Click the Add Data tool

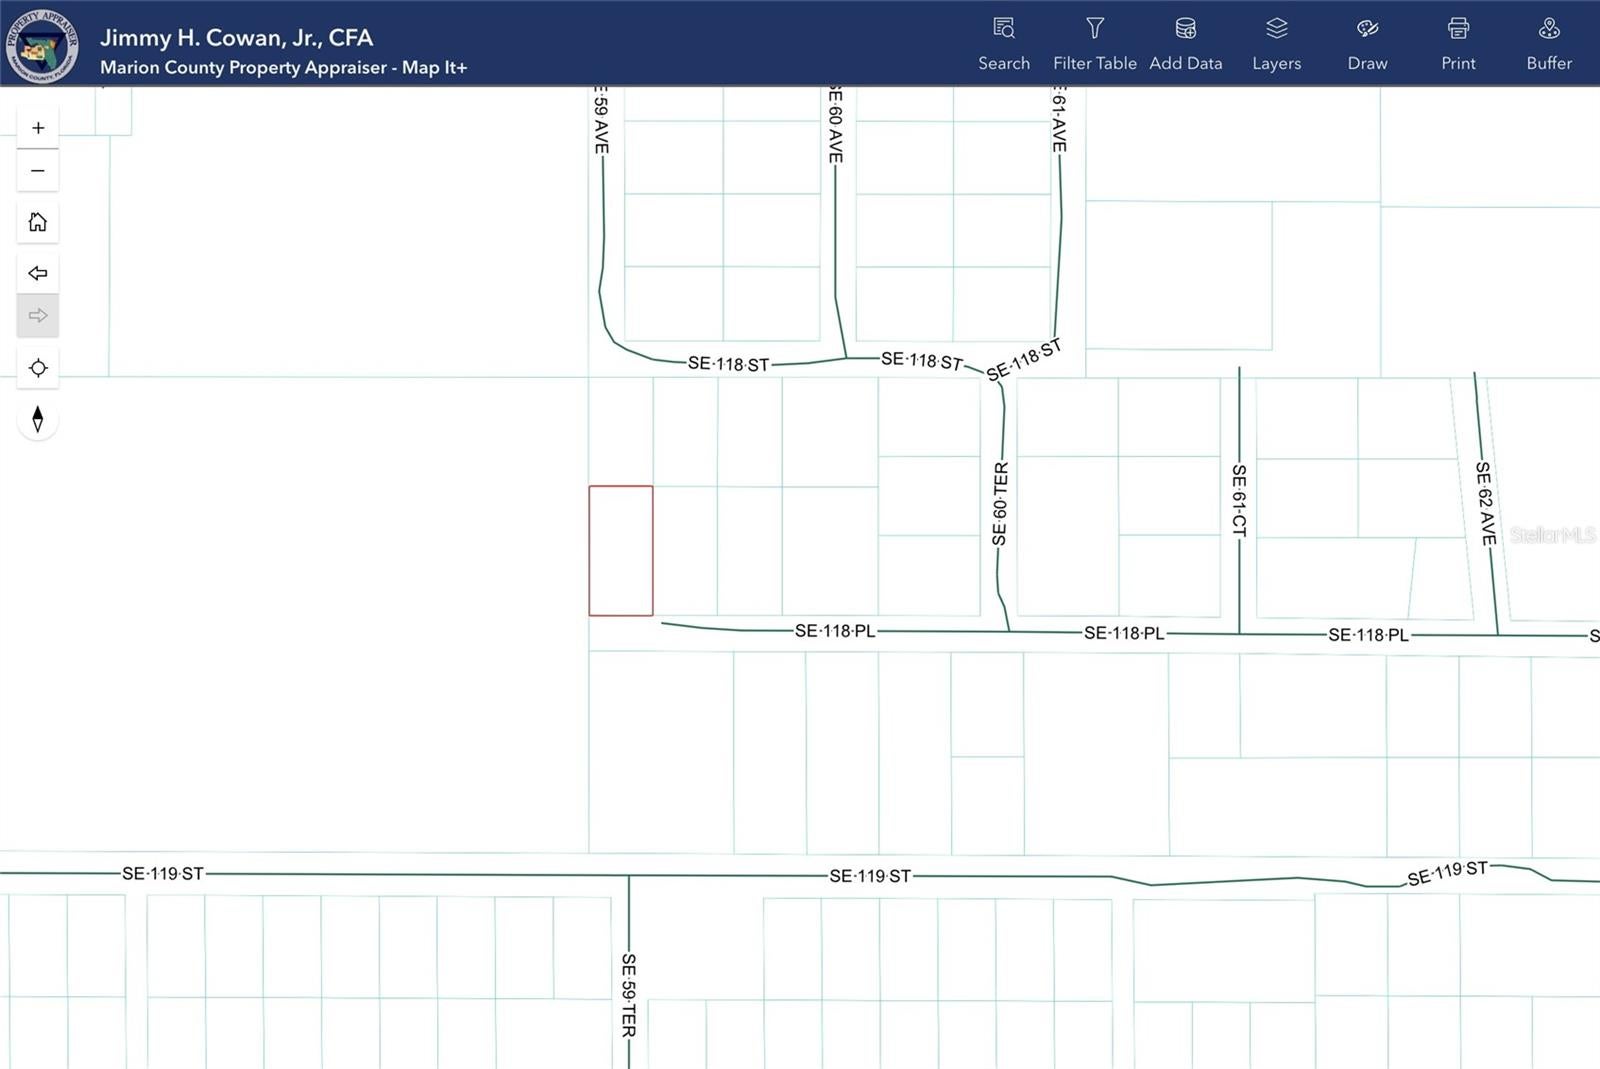pos(1186,44)
